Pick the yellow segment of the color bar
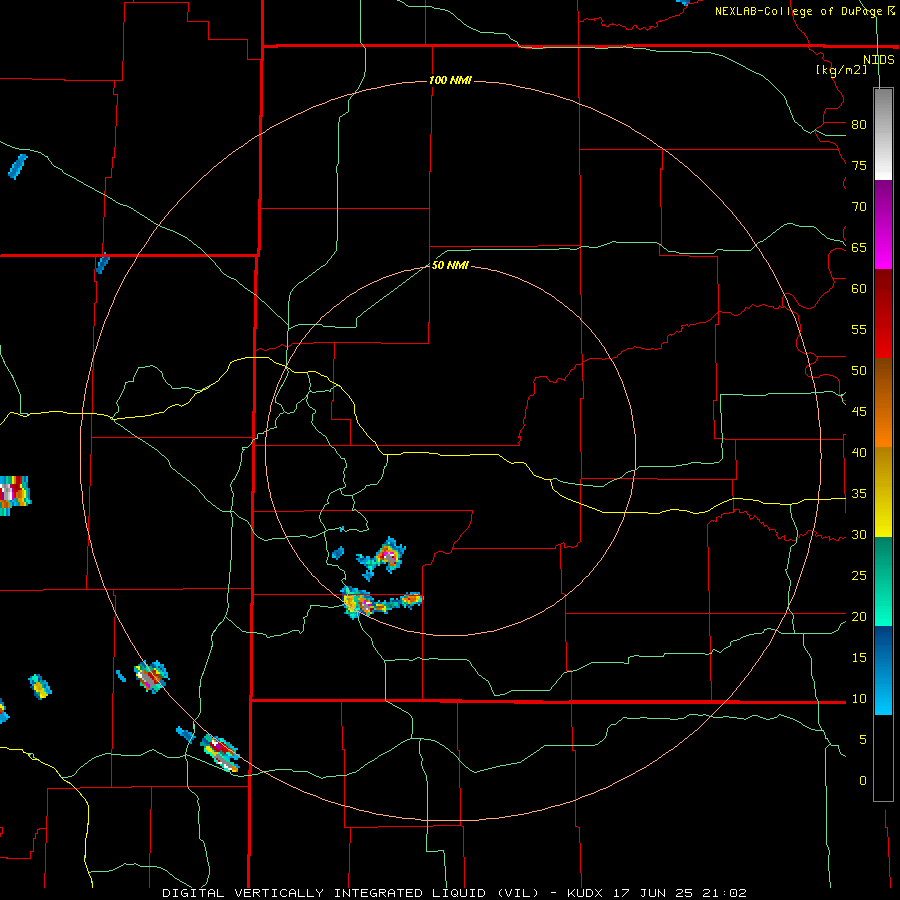The width and height of the screenshot is (900, 900). (x=883, y=492)
